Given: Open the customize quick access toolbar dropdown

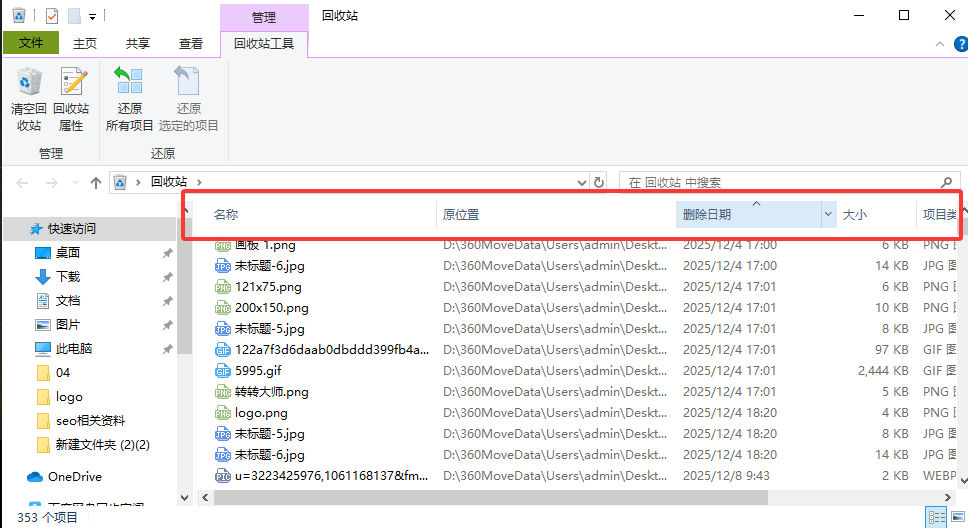Looking at the screenshot, I should click(92, 17).
